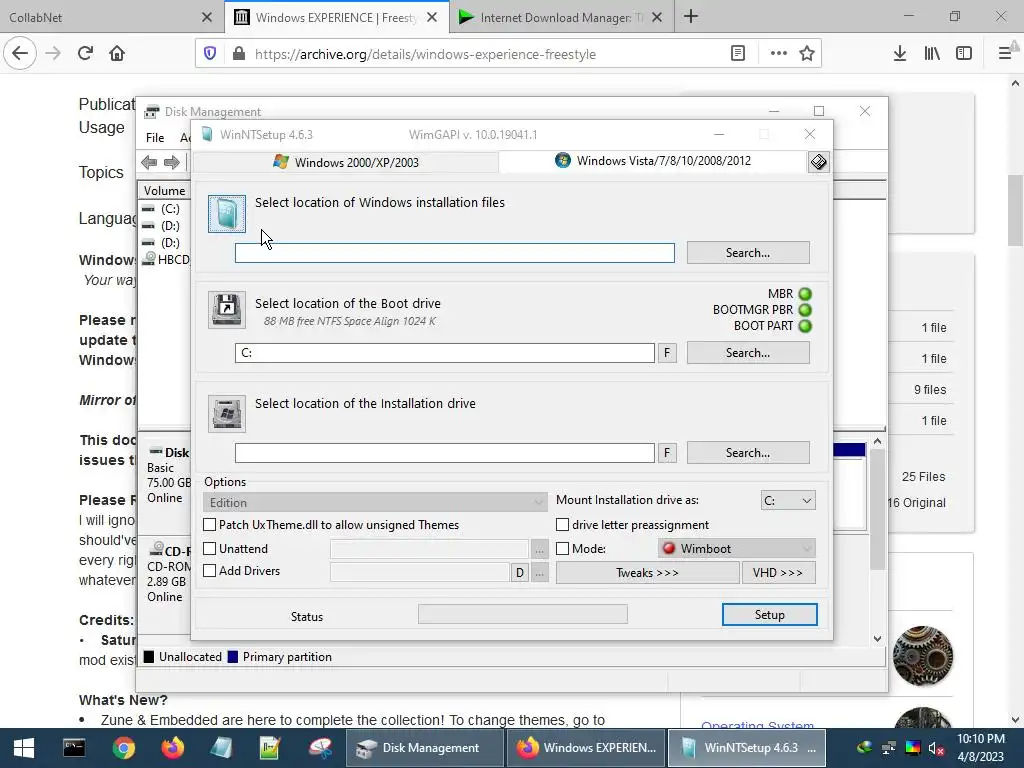
Task: Click Search for the Installation drive
Action: click(748, 453)
